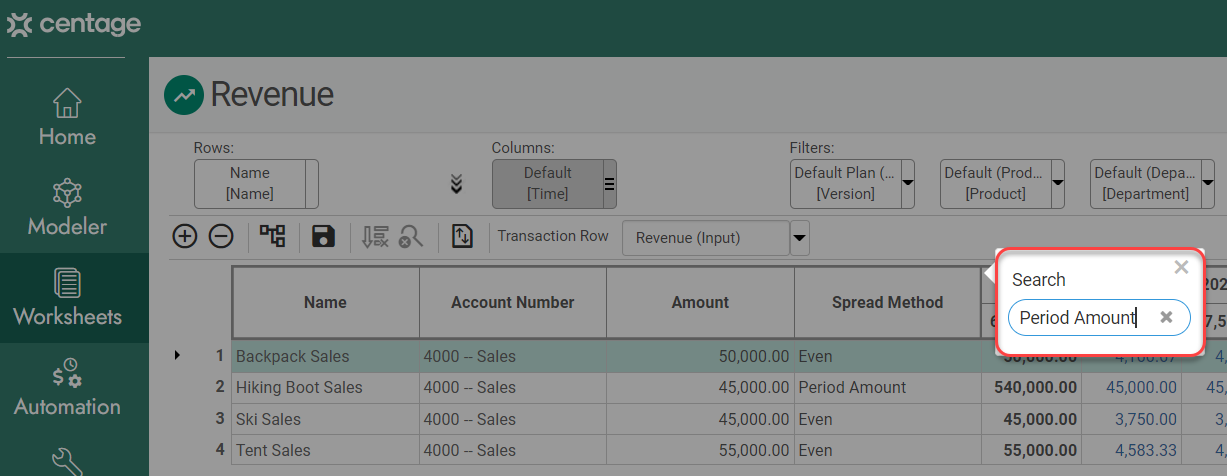This screenshot has width=1227, height=476.
Task: Click the save disk icon
Action: [323, 236]
